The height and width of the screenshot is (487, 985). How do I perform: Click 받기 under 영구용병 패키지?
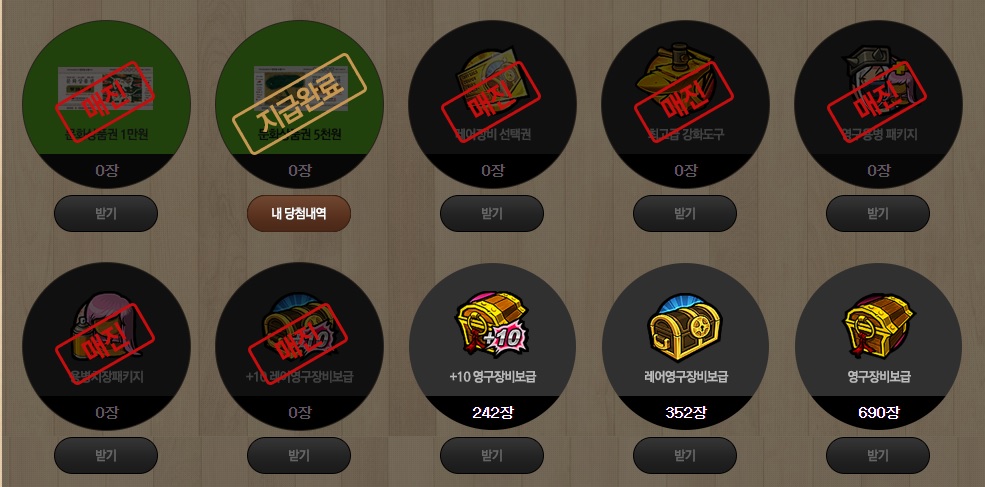click(x=878, y=214)
